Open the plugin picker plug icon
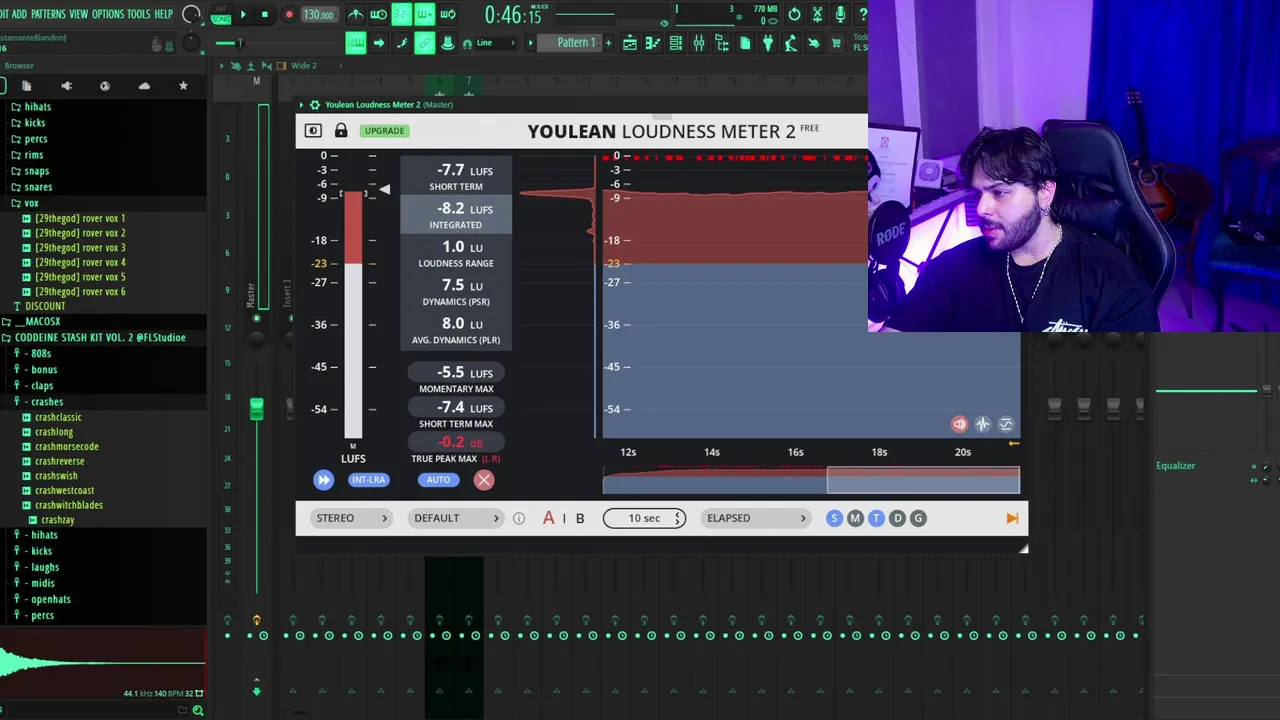The height and width of the screenshot is (720, 1280). pos(767,42)
